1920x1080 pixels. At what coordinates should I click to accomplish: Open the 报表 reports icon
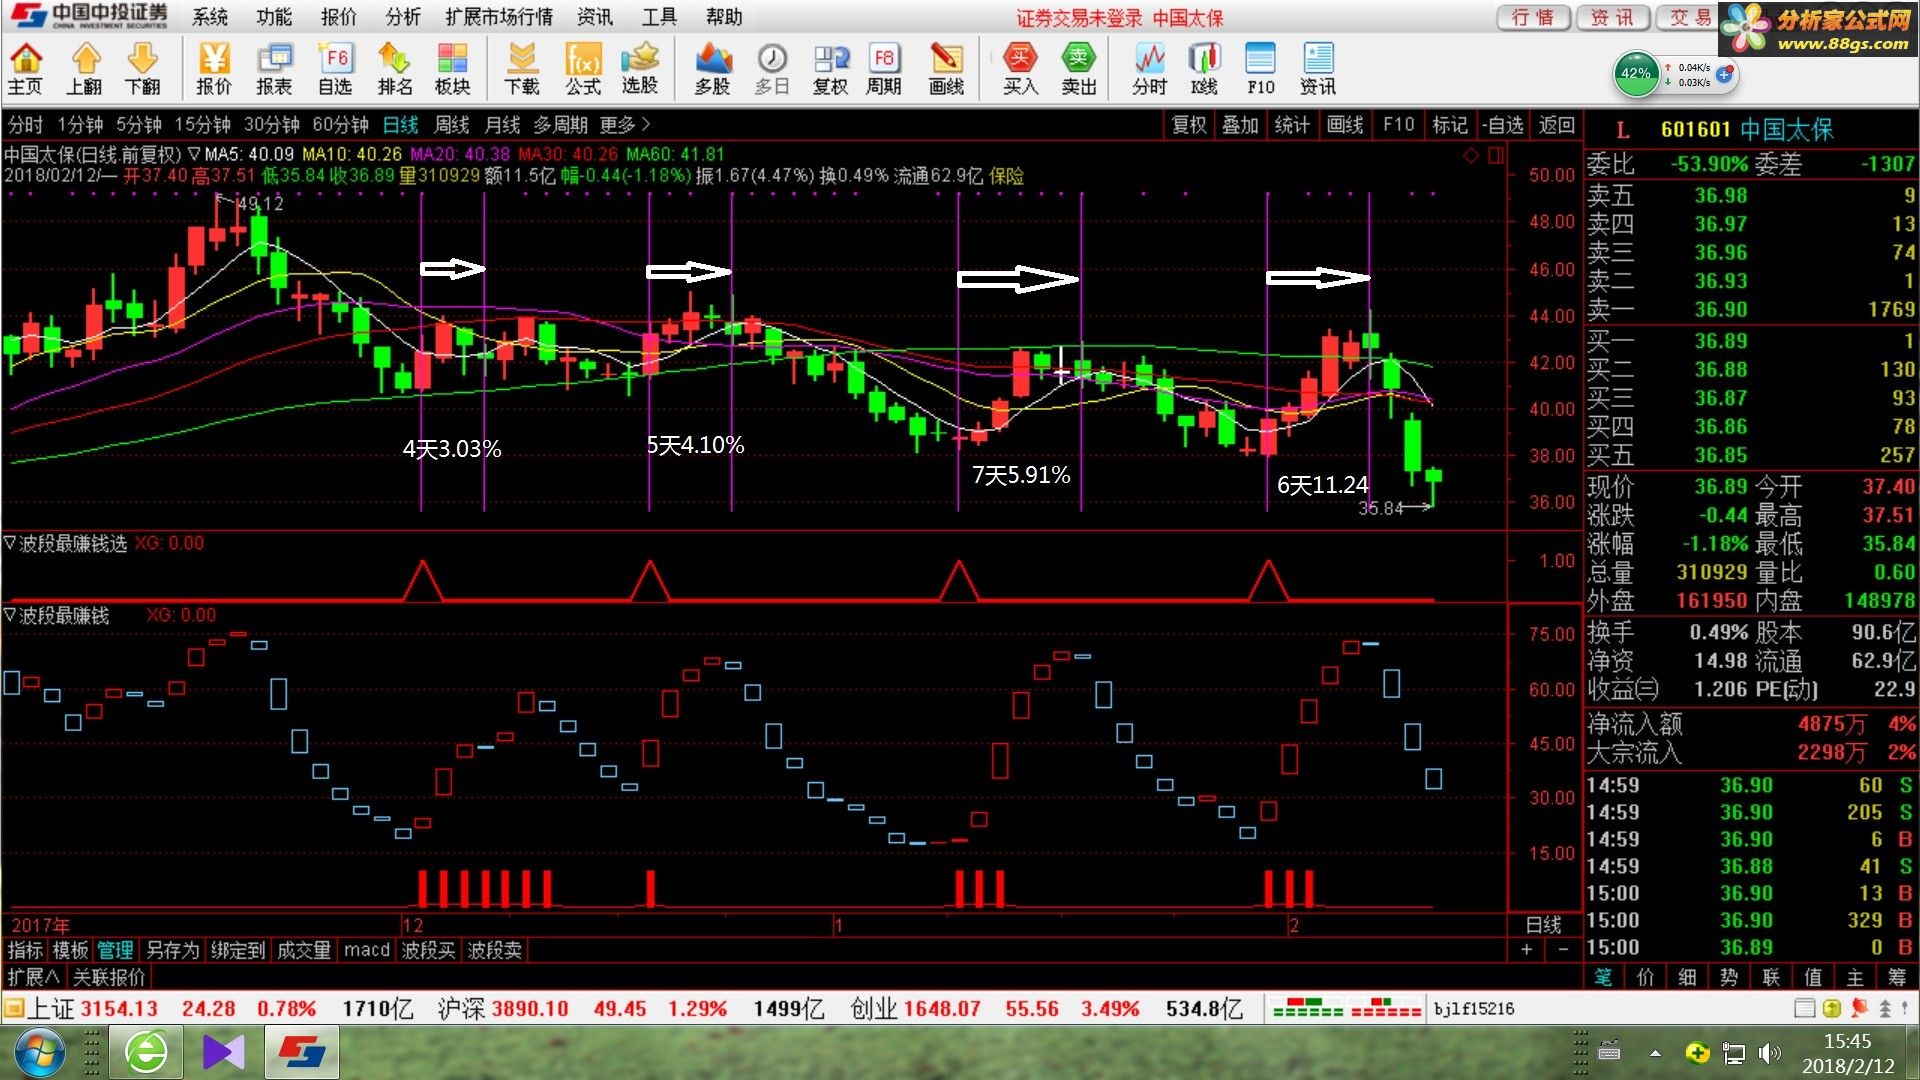(274, 69)
